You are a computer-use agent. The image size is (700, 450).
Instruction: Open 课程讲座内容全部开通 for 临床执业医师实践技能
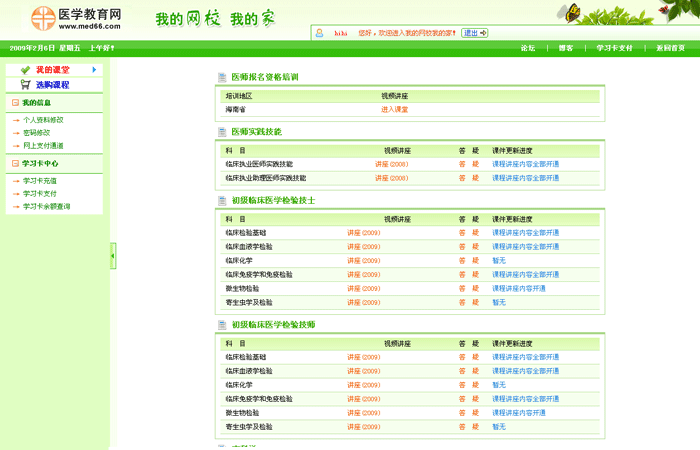525,164
